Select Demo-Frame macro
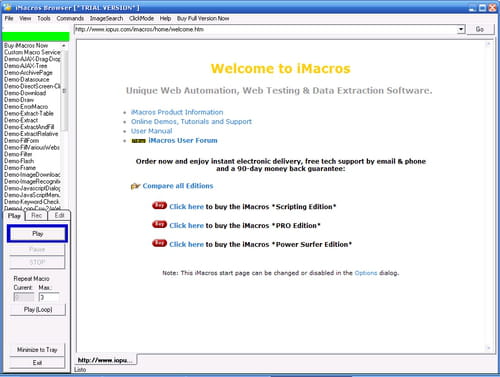Image resolution: width=500 pixels, height=377 pixels. (20, 168)
